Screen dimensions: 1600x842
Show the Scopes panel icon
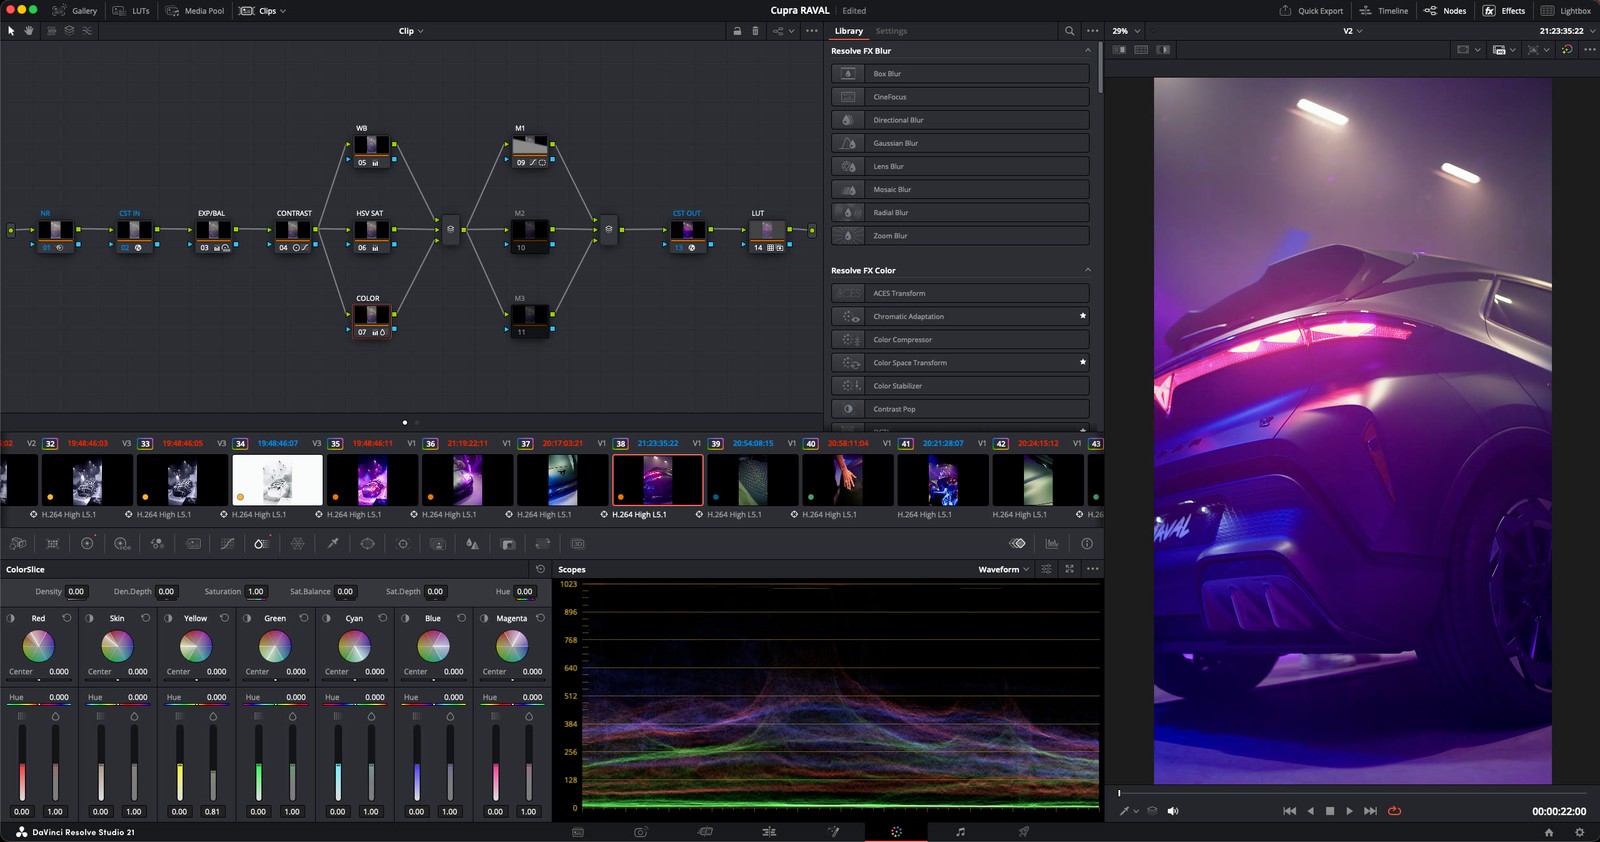point(1052,543)
